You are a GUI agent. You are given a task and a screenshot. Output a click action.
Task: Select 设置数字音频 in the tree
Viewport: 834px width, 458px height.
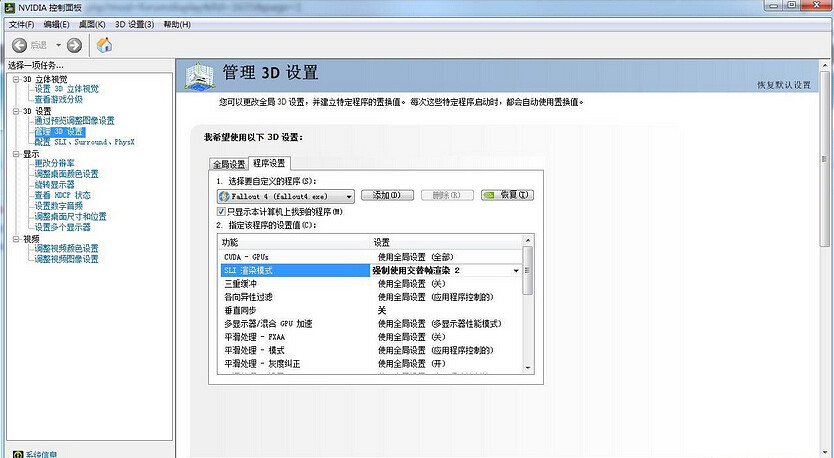(59, 206)
